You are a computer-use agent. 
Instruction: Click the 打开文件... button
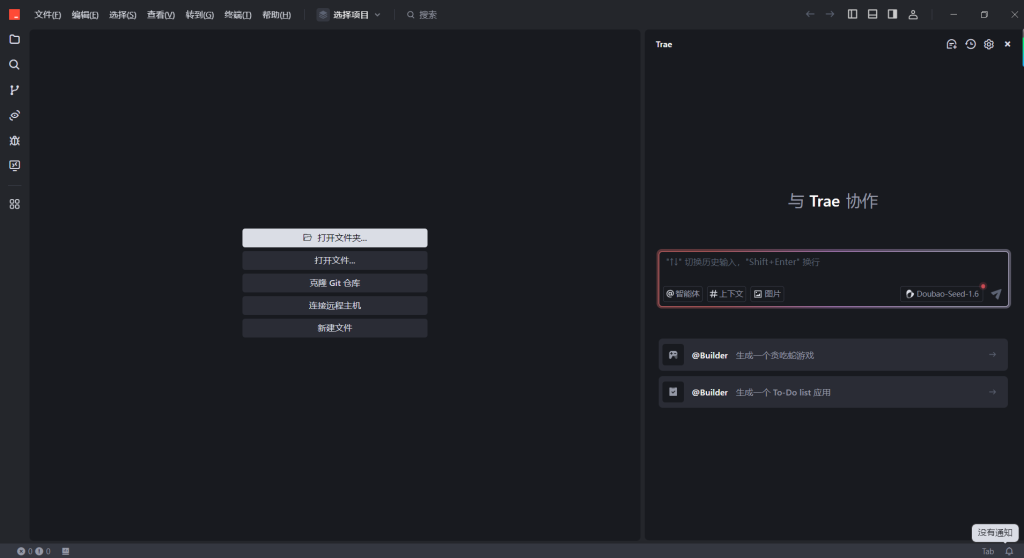[335, 260]
